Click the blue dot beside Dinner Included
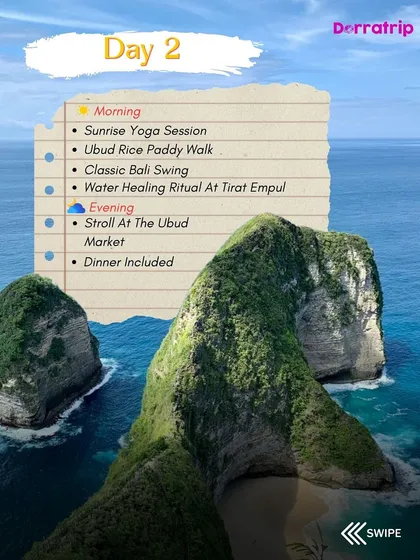 49,256
